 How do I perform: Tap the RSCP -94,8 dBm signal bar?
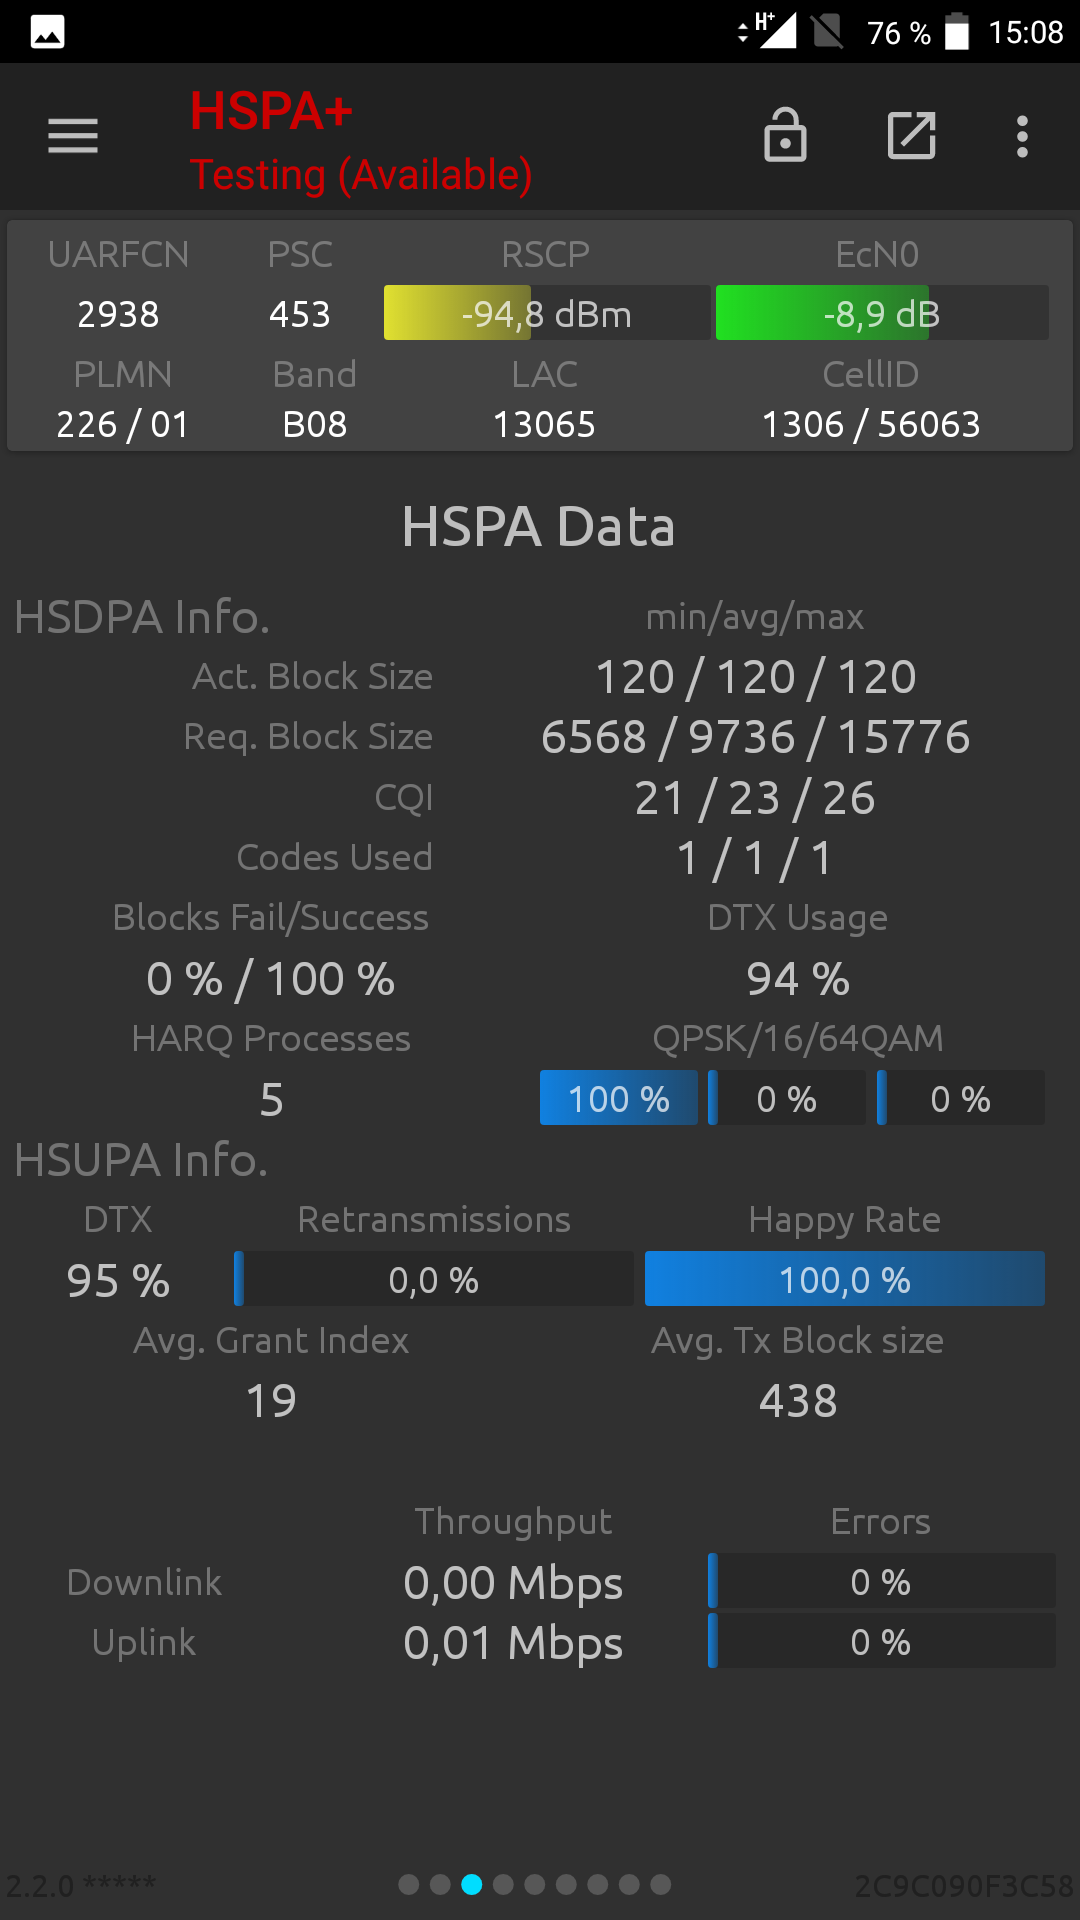tap(547, 313)
